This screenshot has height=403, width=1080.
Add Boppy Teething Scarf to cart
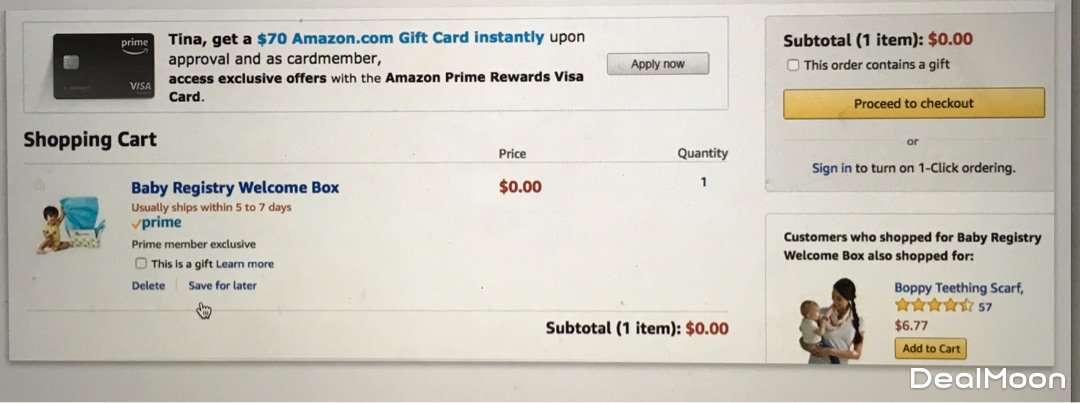[x=931, y=349]
